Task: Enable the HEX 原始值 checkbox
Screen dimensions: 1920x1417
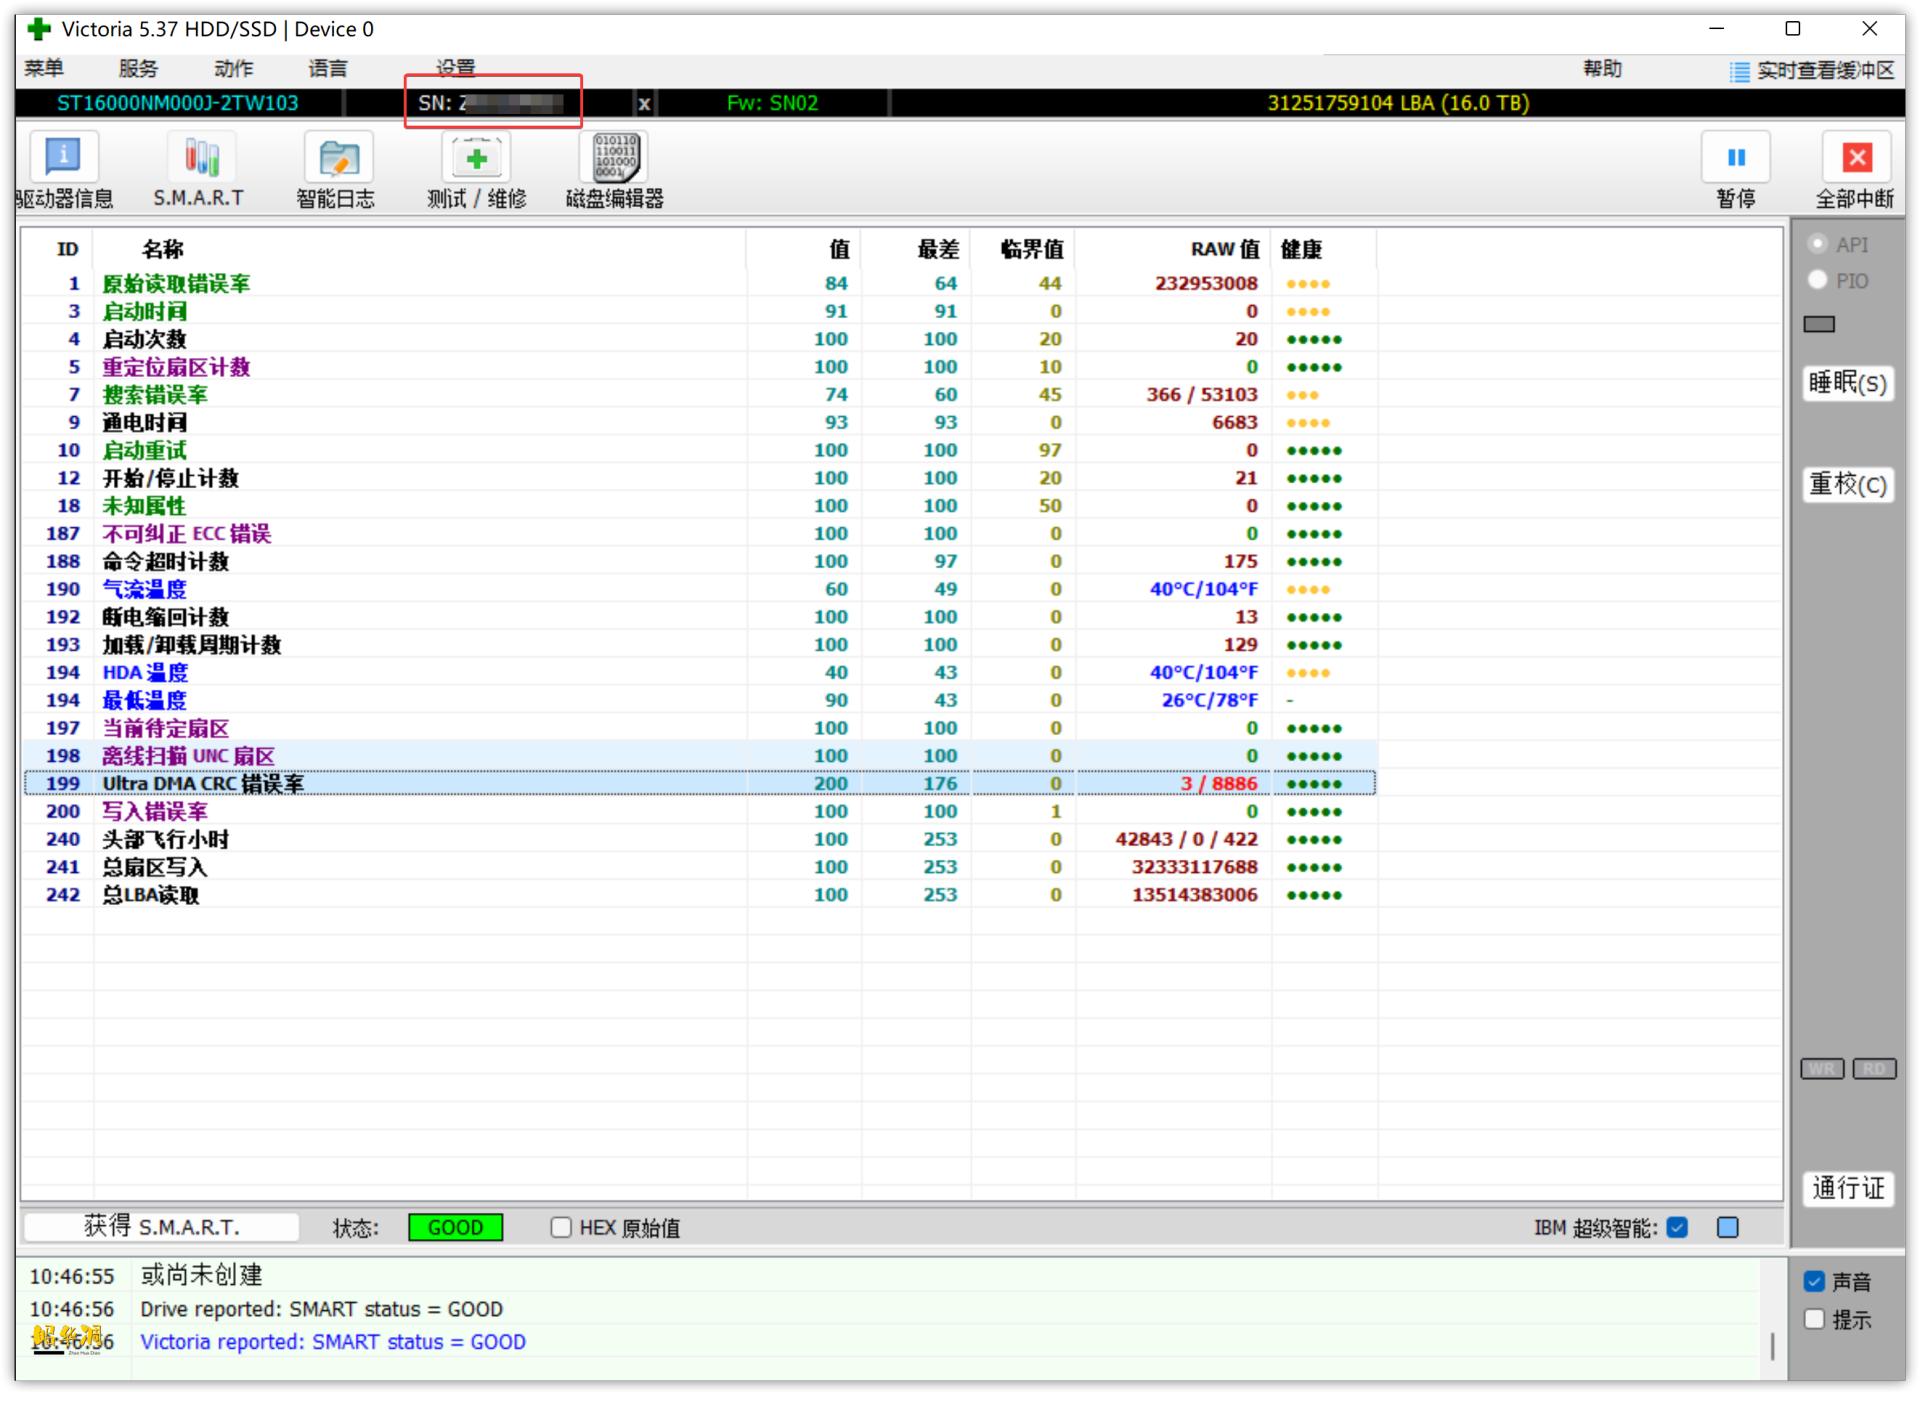Action: [561, 1227]
